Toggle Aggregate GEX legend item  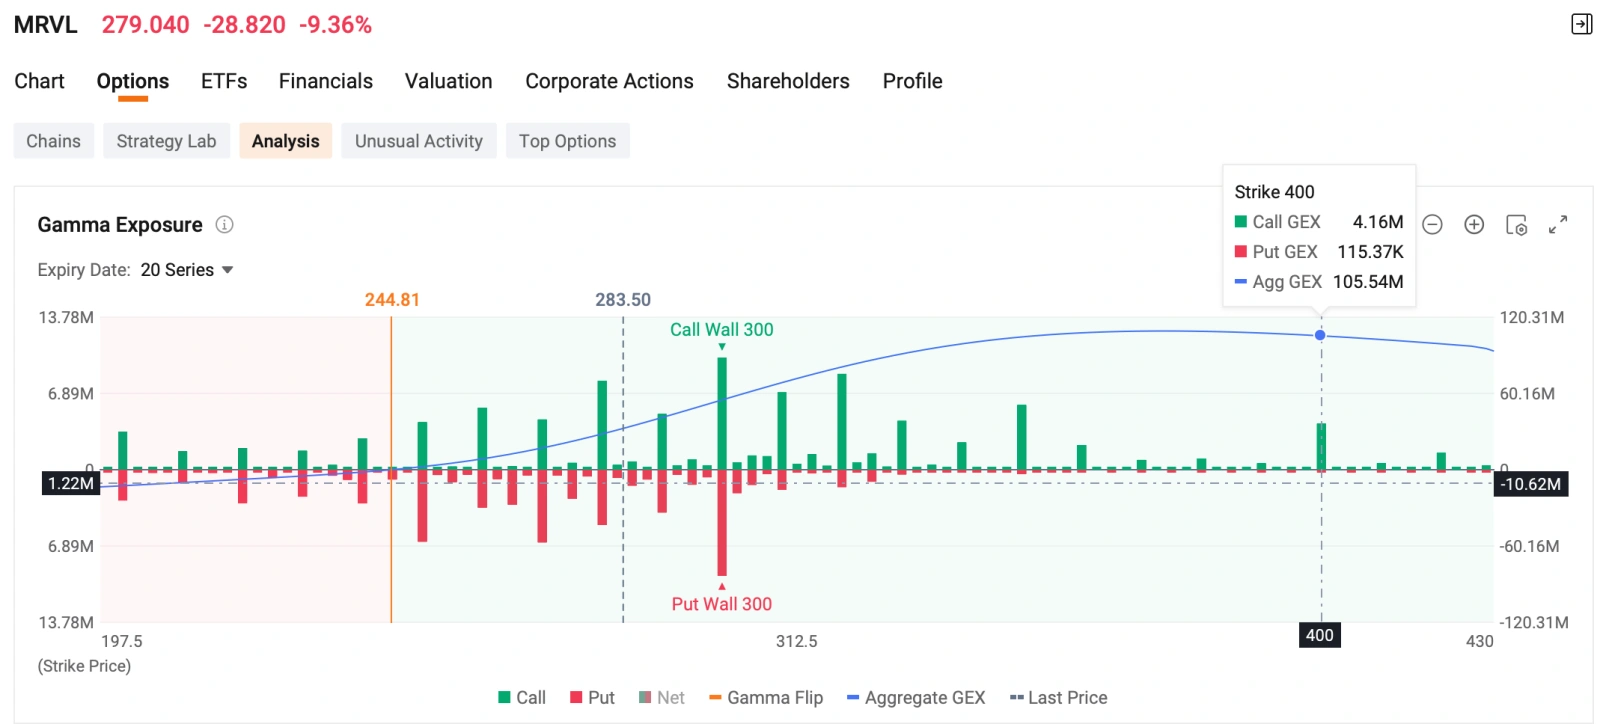(x=916, y=698)
